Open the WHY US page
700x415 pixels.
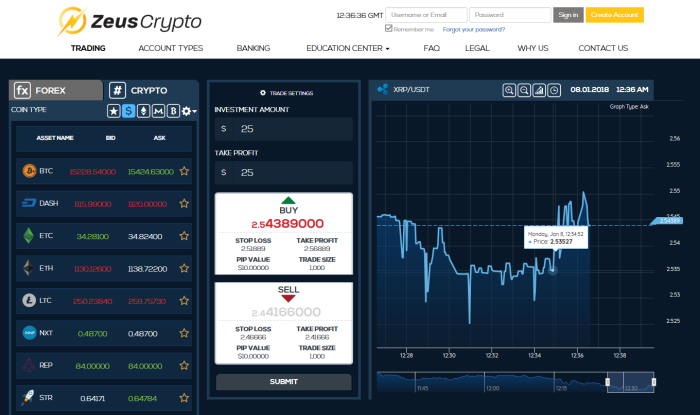533,48
